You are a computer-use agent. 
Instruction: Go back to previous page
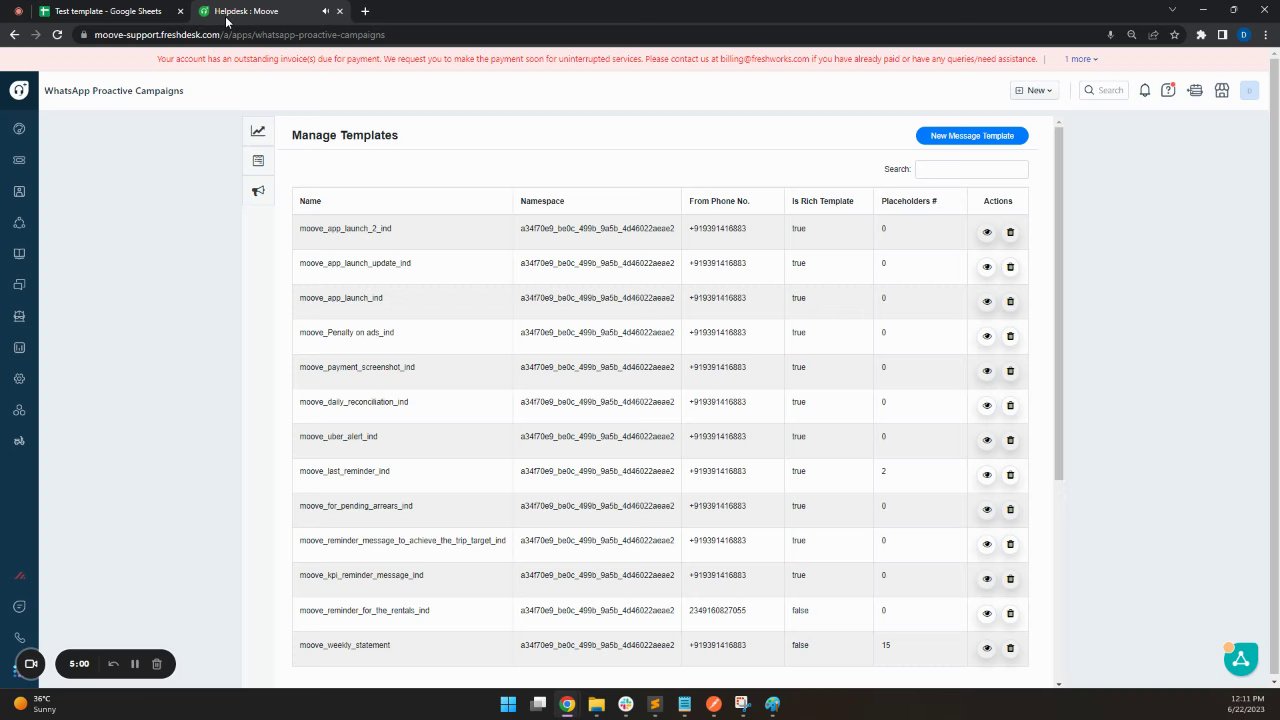pos(14,35)
